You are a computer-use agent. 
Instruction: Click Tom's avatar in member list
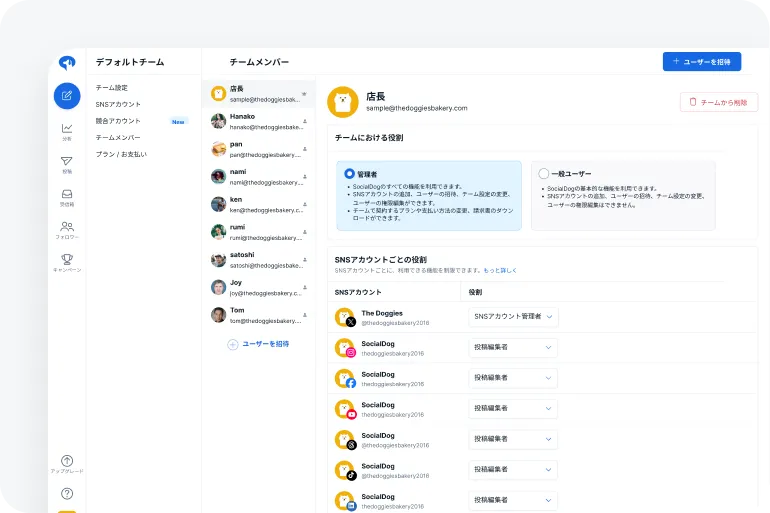[218, 315]
